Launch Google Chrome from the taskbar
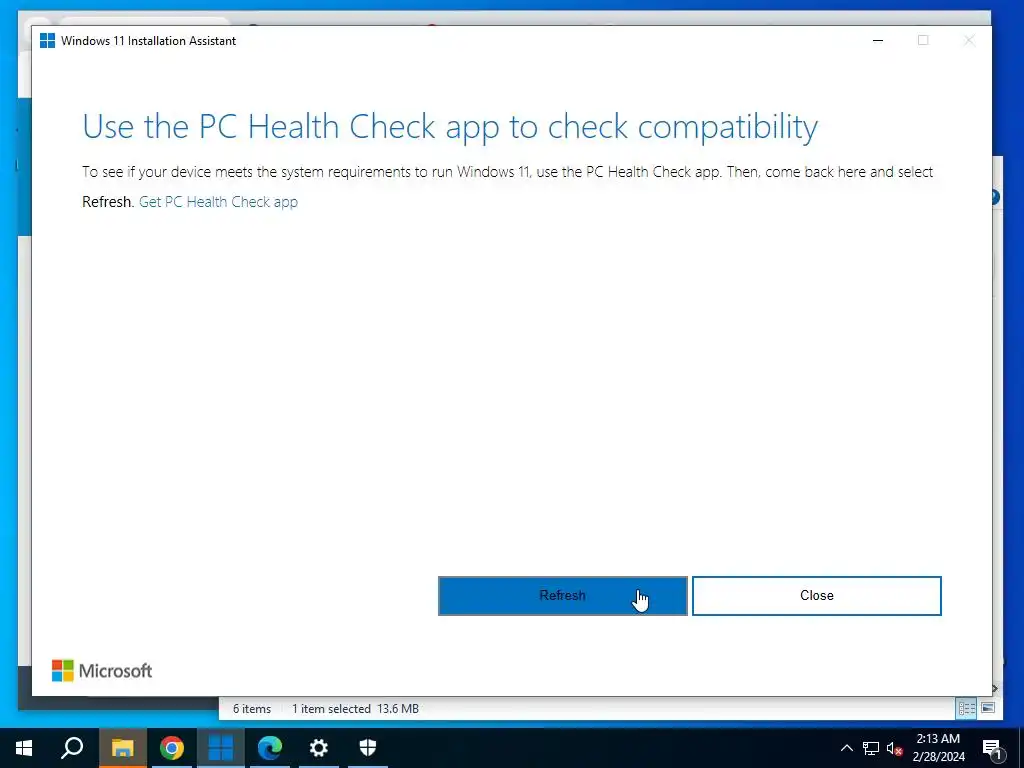This screenshot has height=768, width=1024. tap(172, 748)
